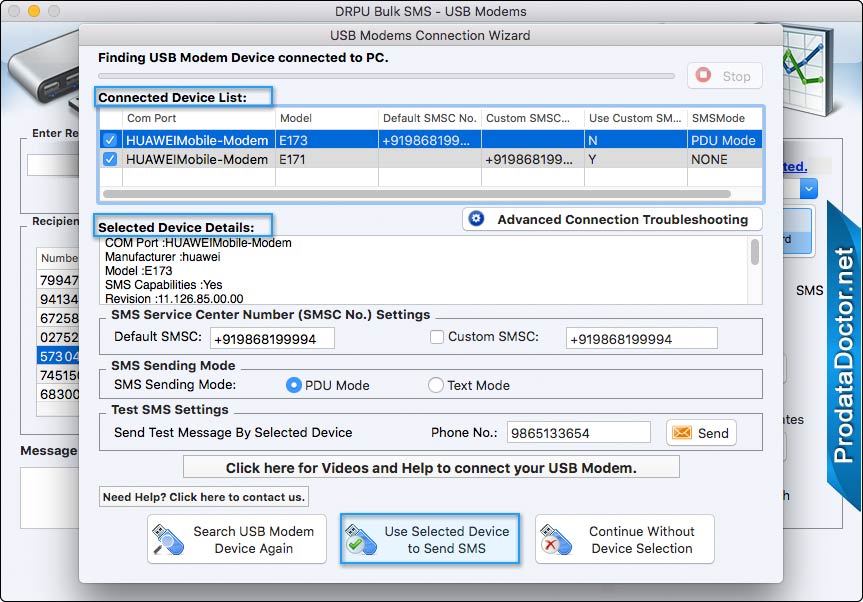863x602 pixels.
Task: Click the Model column header
Action: [326, 118]
